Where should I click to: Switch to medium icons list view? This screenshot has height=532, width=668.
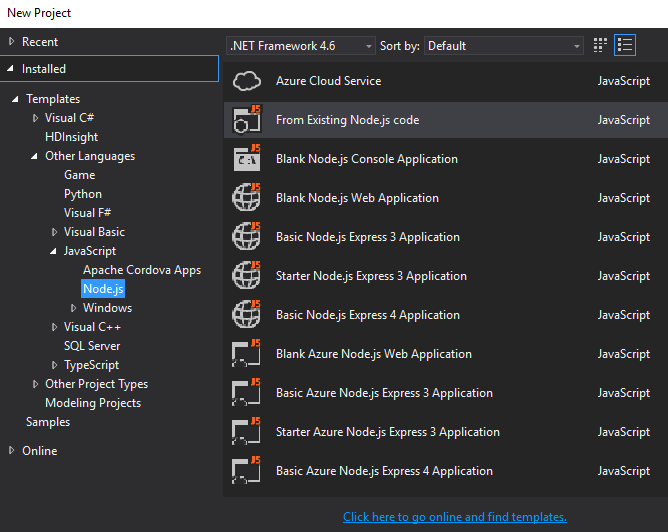point(625,45)
